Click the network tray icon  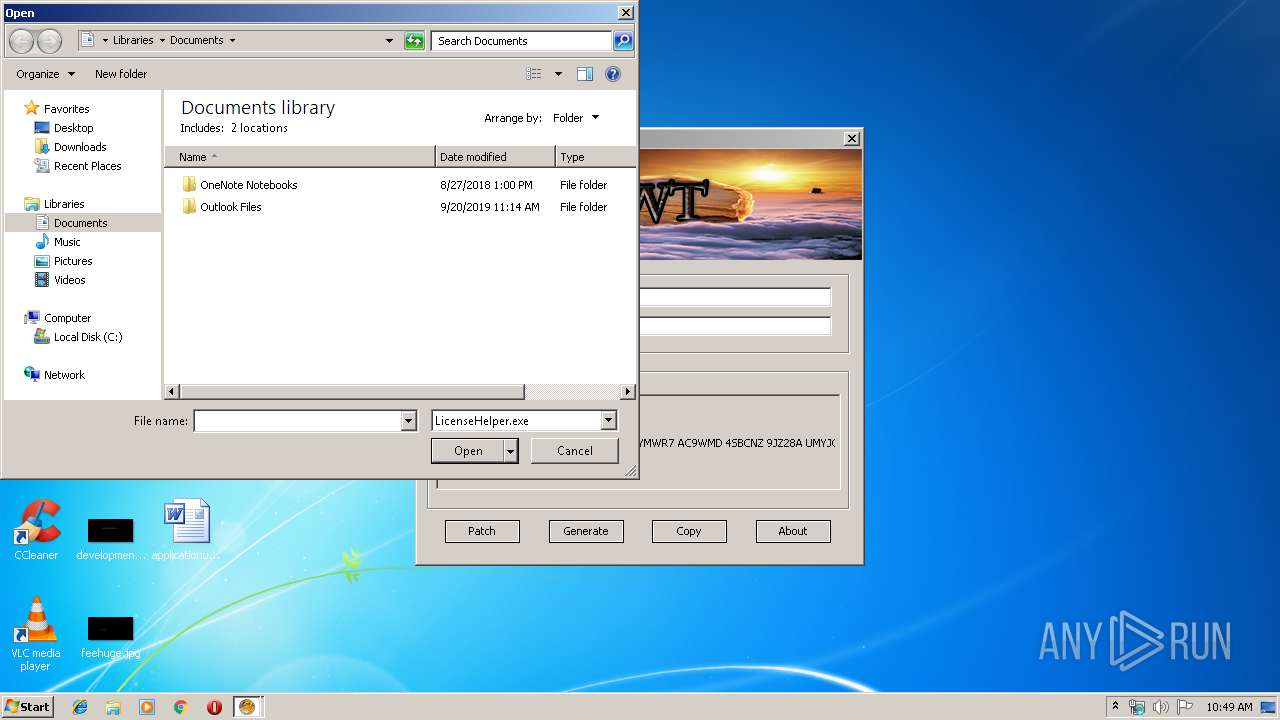pos(1137,707)
